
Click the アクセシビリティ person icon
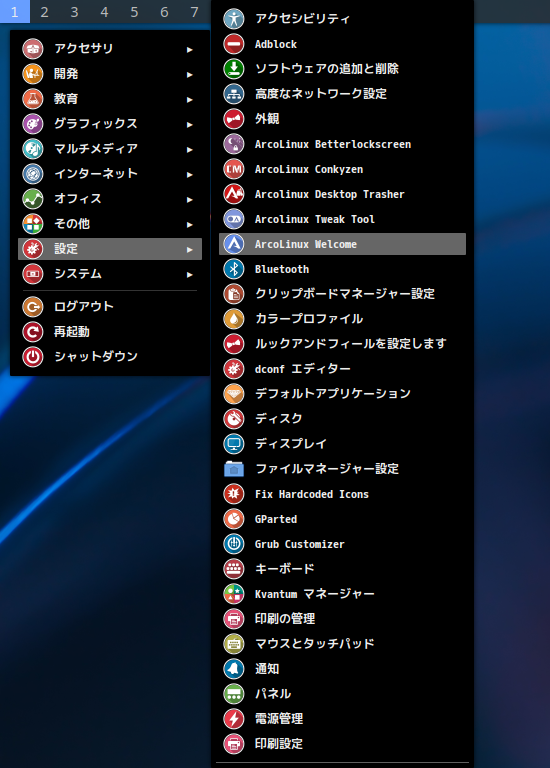234,19
